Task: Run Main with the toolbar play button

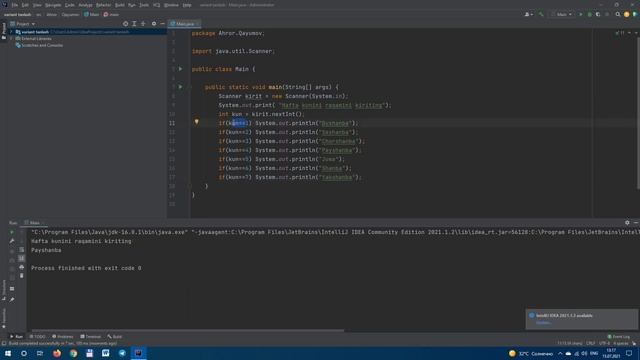Action: coord(581,14)
